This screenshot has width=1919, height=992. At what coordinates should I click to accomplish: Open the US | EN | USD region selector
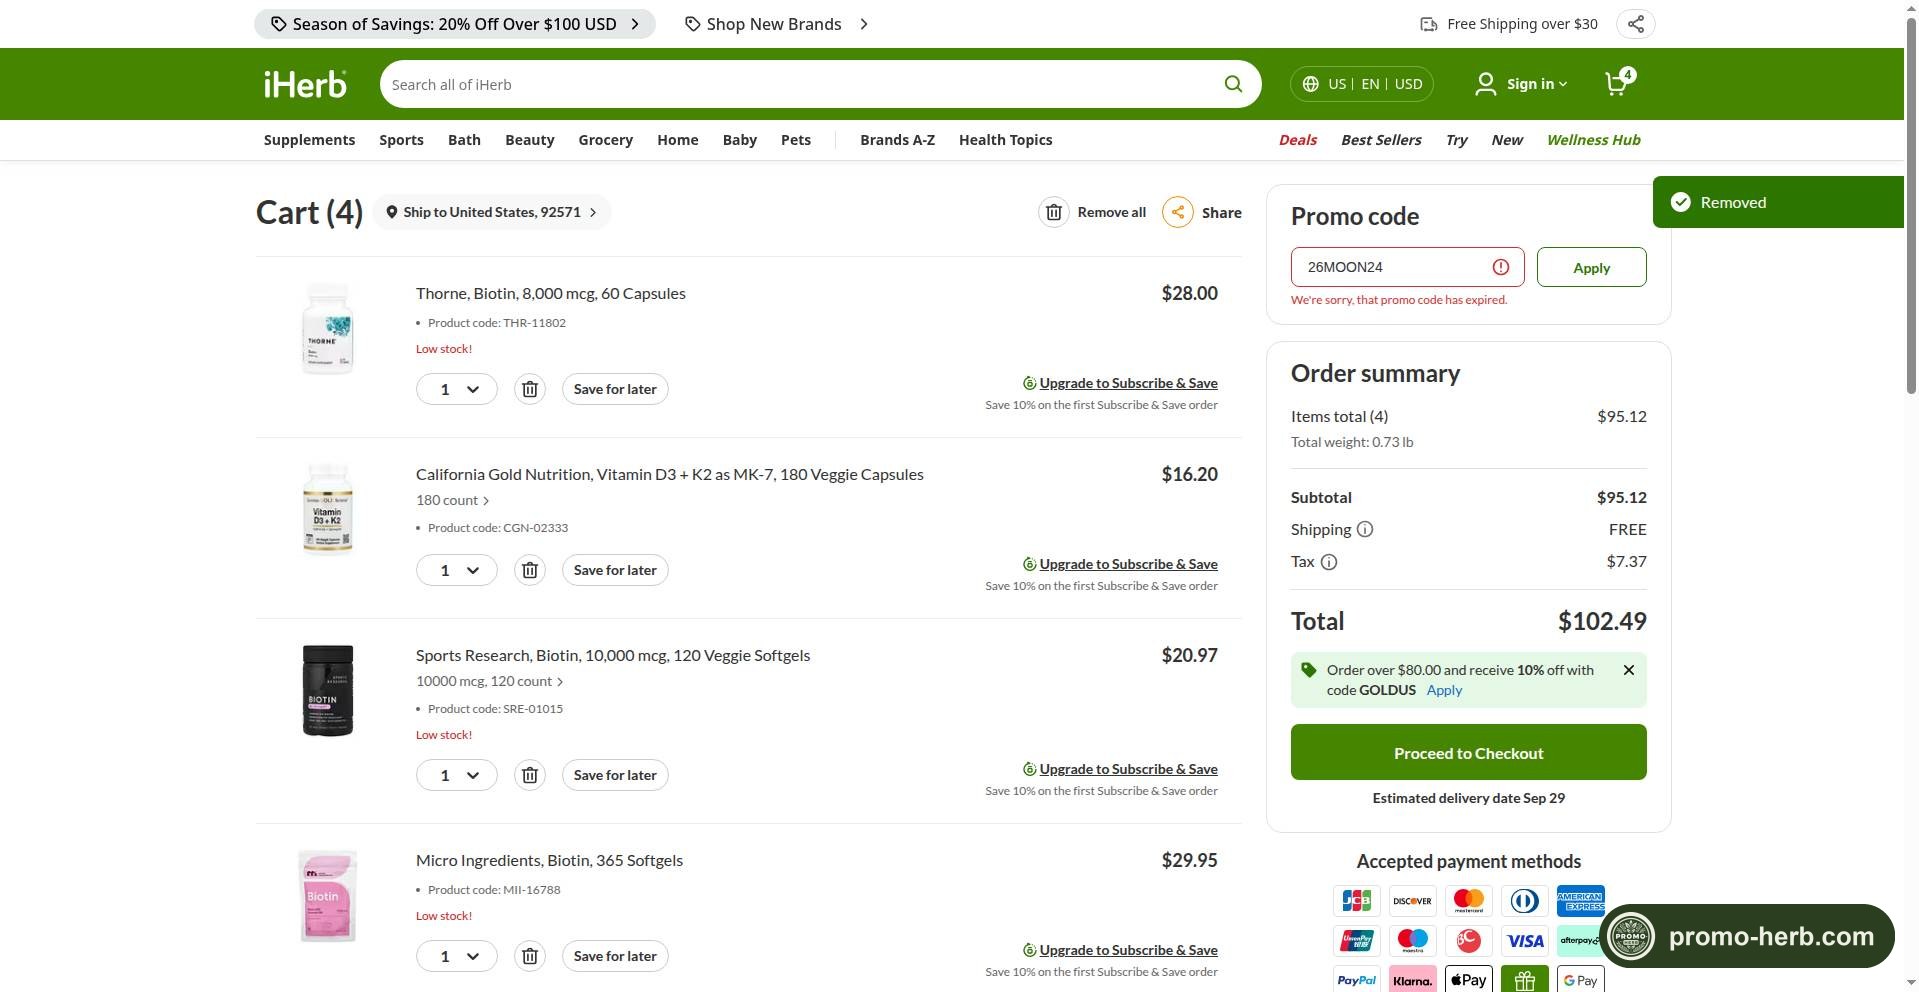point(1362,84)
